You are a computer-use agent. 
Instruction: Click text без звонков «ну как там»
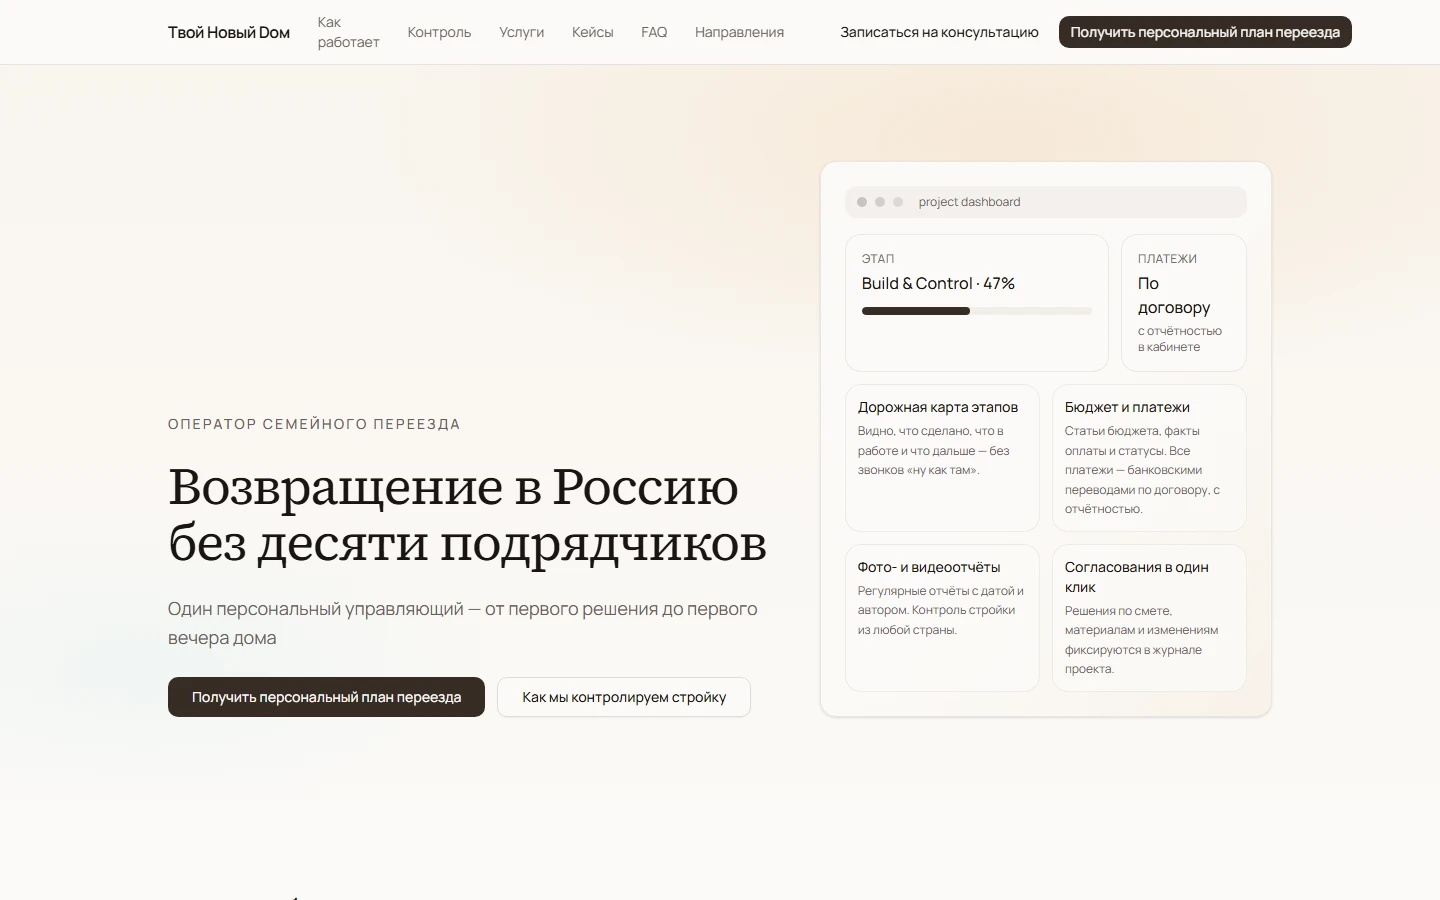[934, 460]
